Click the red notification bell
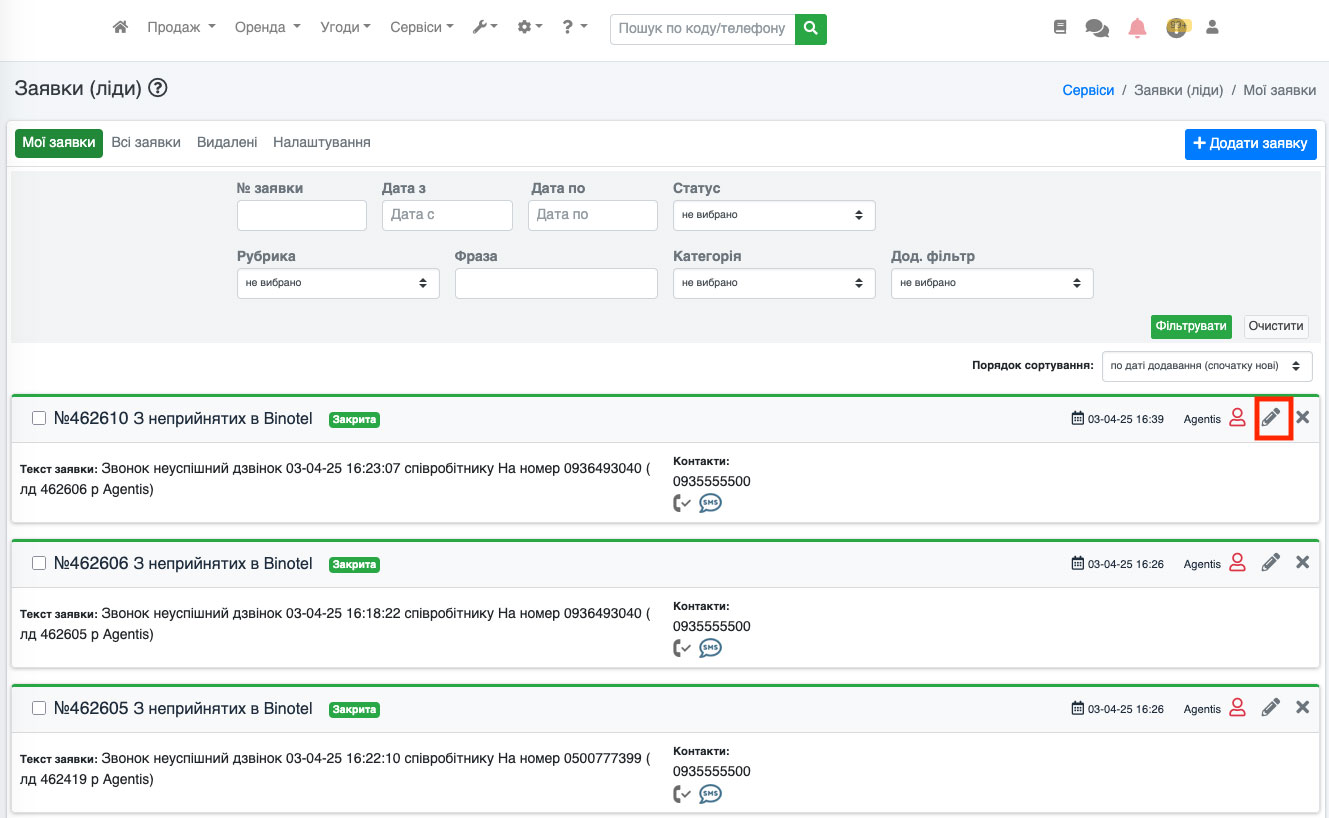 point(1137,29)
